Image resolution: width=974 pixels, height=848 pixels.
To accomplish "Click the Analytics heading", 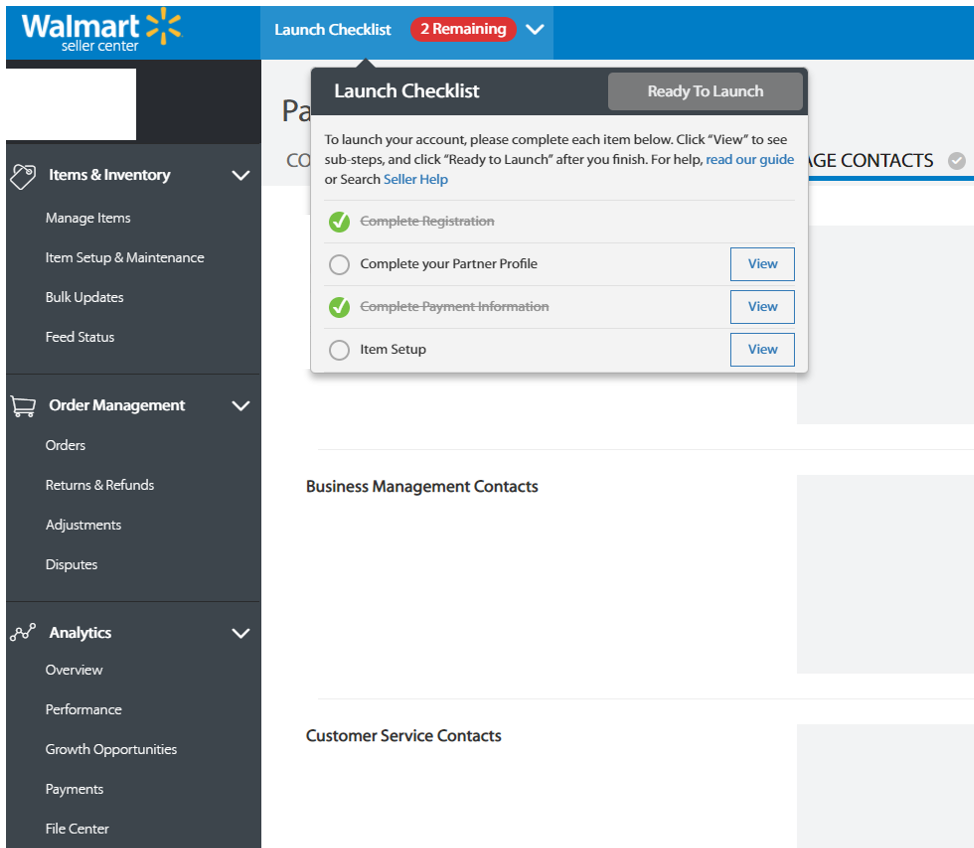I will tap(80, 633).
